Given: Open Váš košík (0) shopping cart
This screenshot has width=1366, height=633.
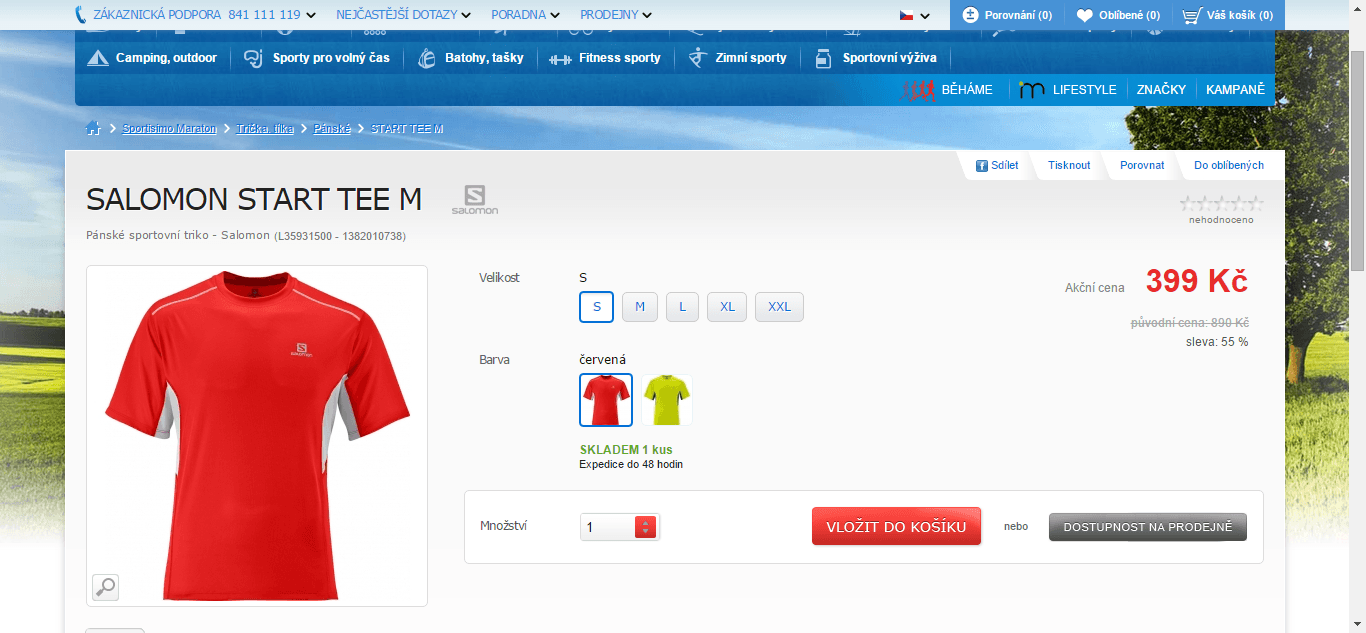Looking at the screenshot, I should (1227, 15).
